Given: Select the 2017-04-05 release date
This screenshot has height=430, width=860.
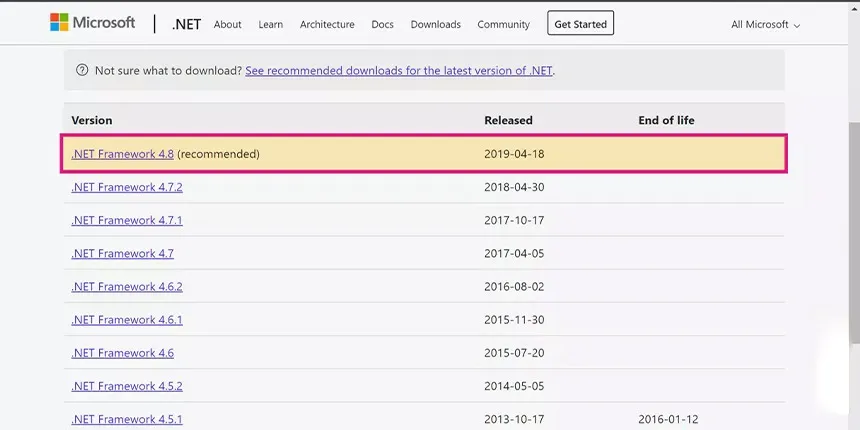Looking at the screenshot, I should tap(514, 253).
